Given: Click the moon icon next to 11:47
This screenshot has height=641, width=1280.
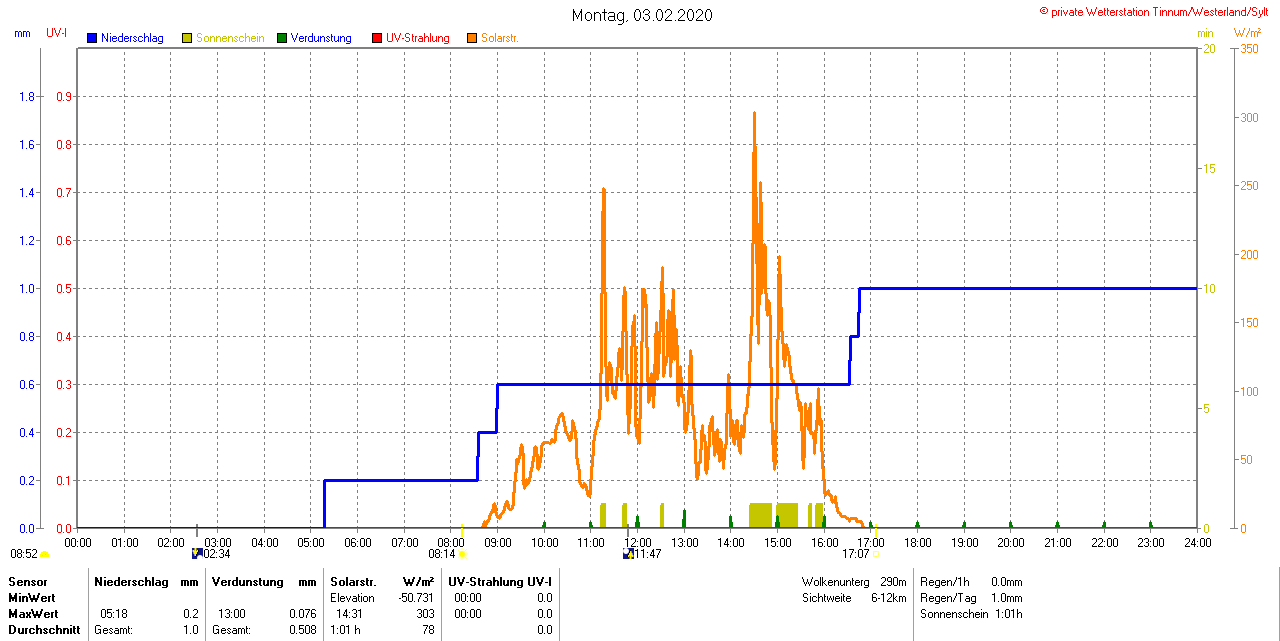Looking at the screenshot, I should pyautogui.click(x=628, y=553).
